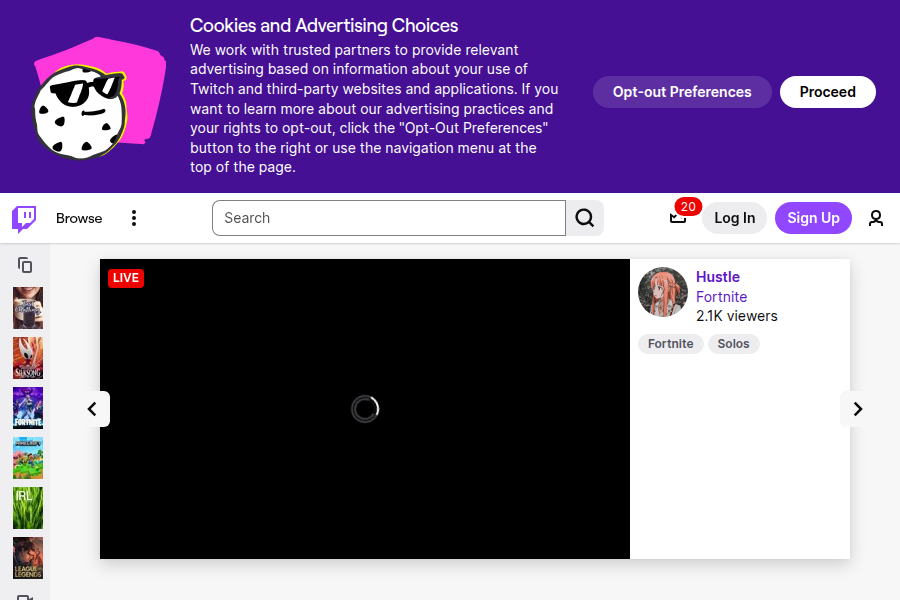Click the featured live stream player
The height and width of the screenshot is (600, 900).
coord(365,409)
